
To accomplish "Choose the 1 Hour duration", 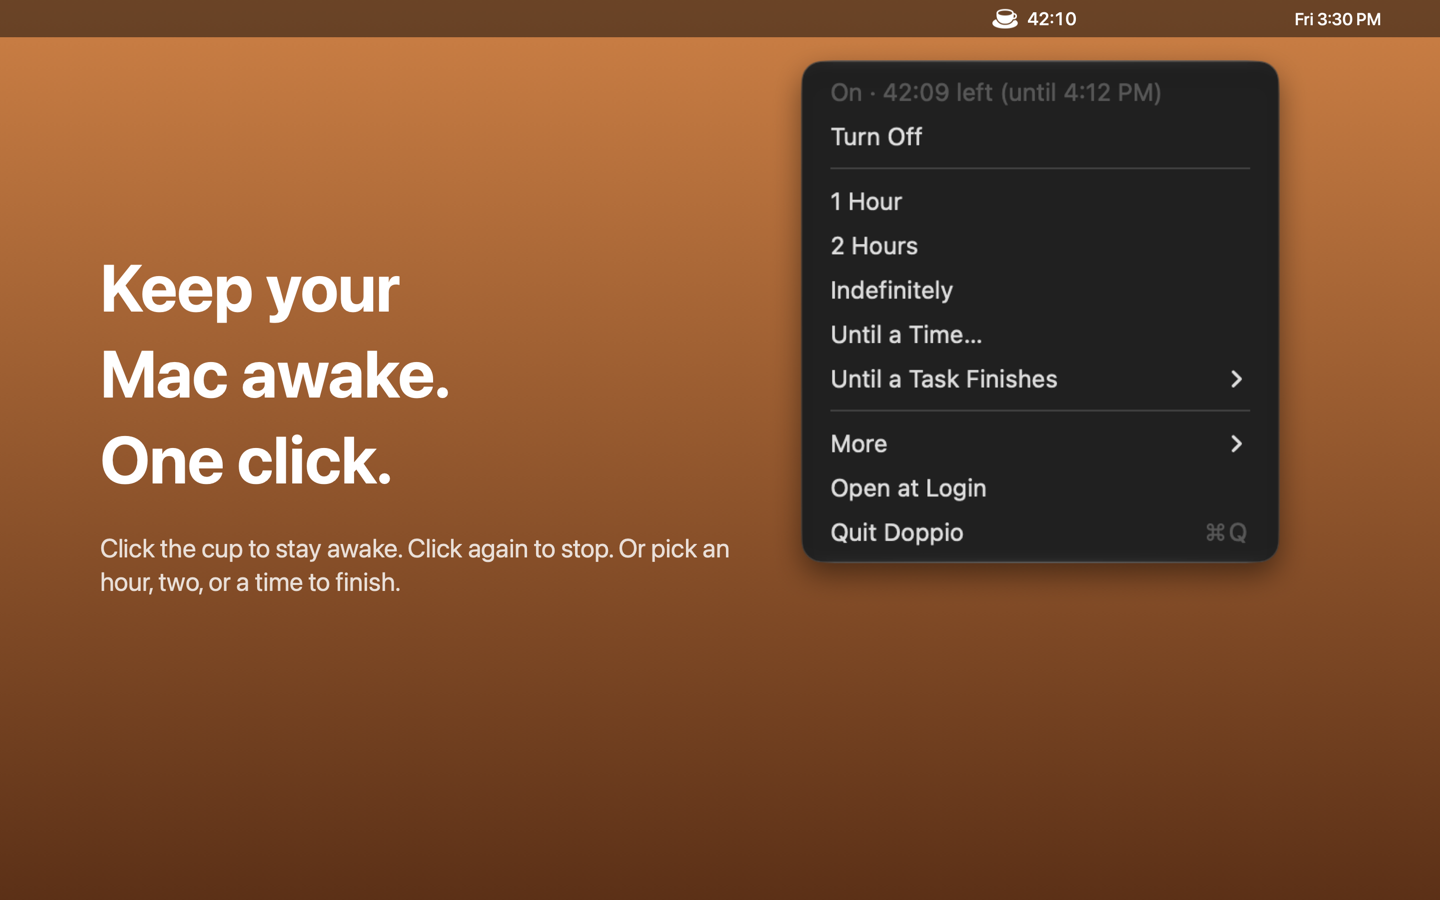I will tap(1040, 201).
